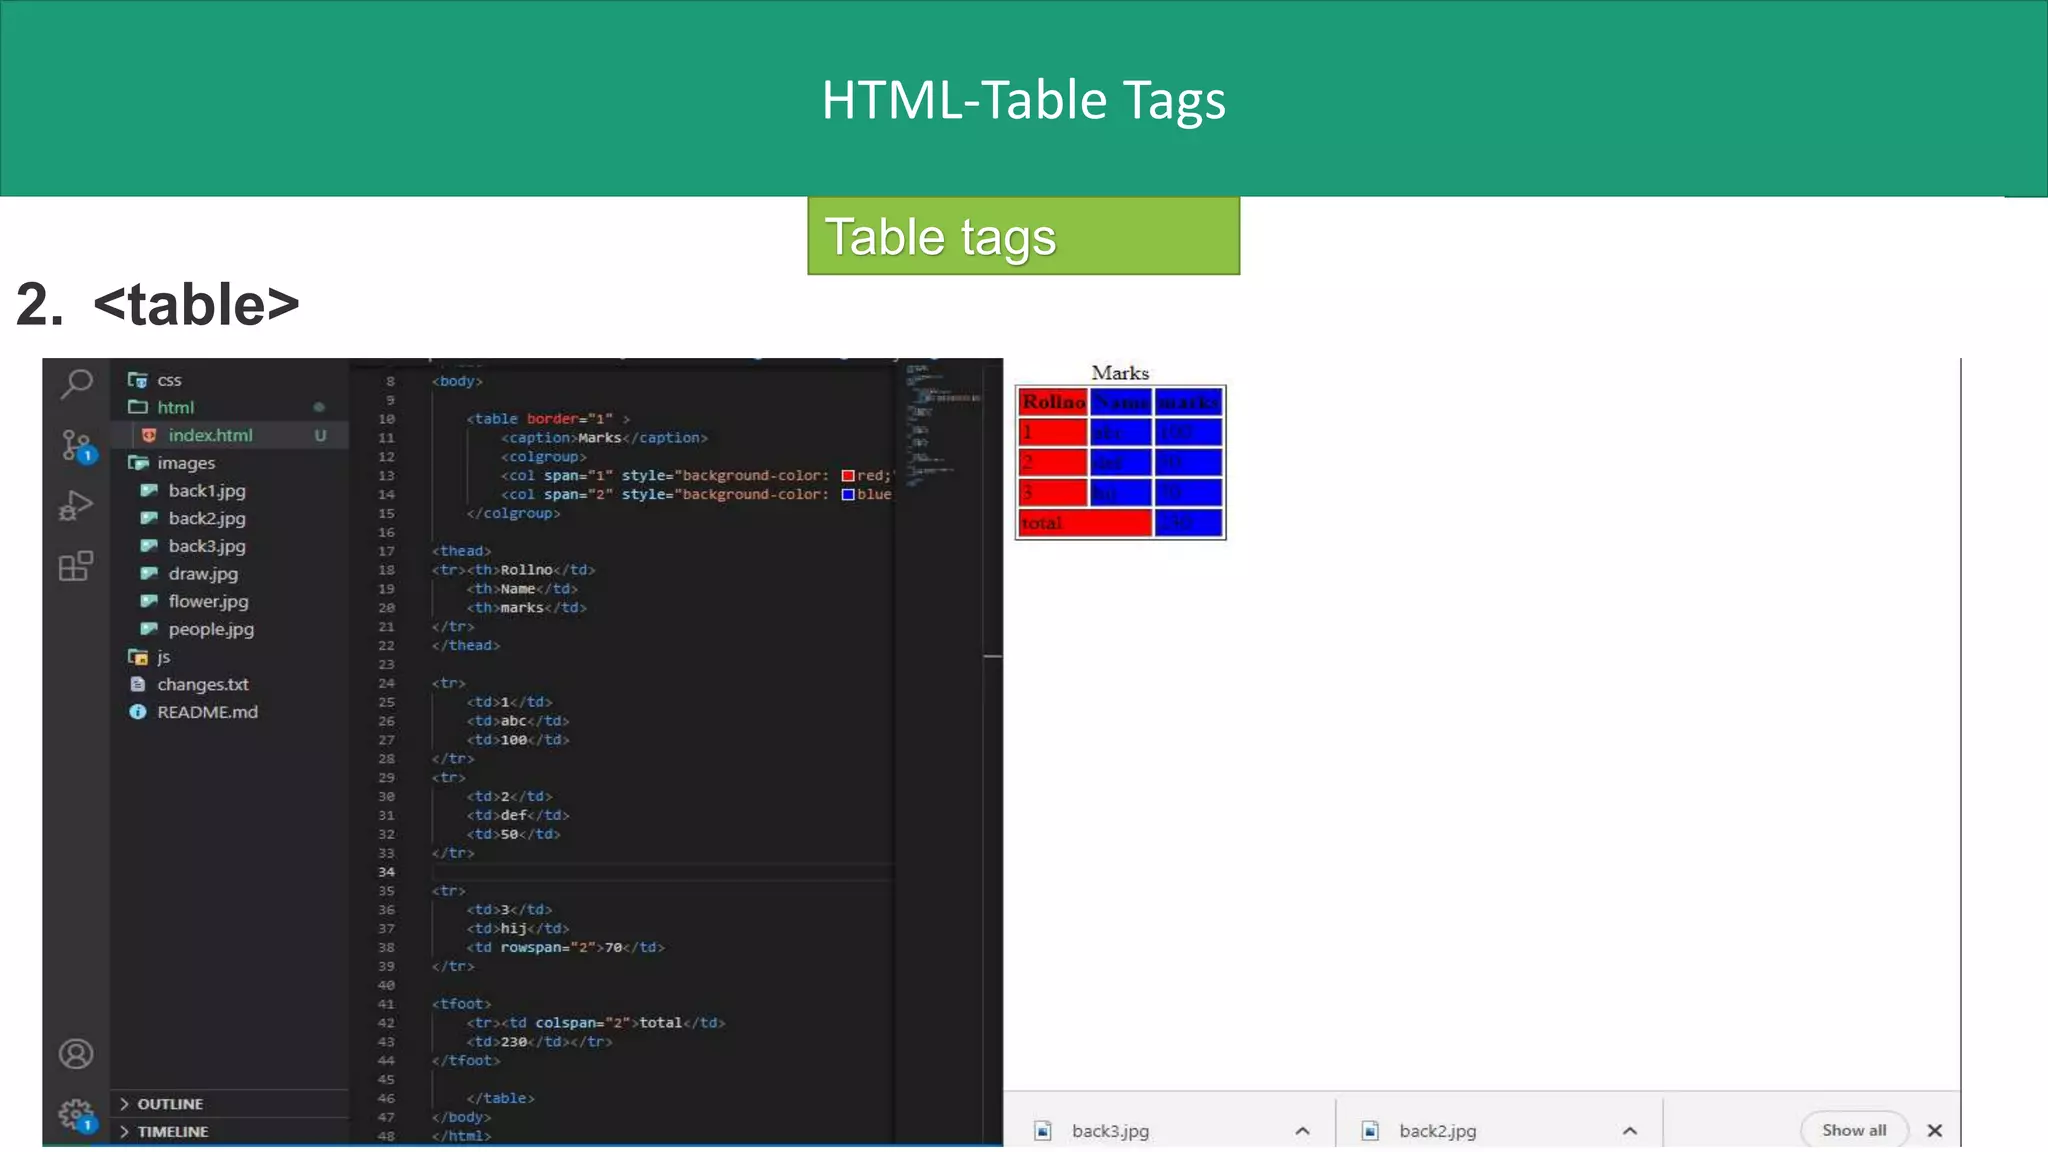
Task: Click the Rollno header cell in table
Action: 1053,402
